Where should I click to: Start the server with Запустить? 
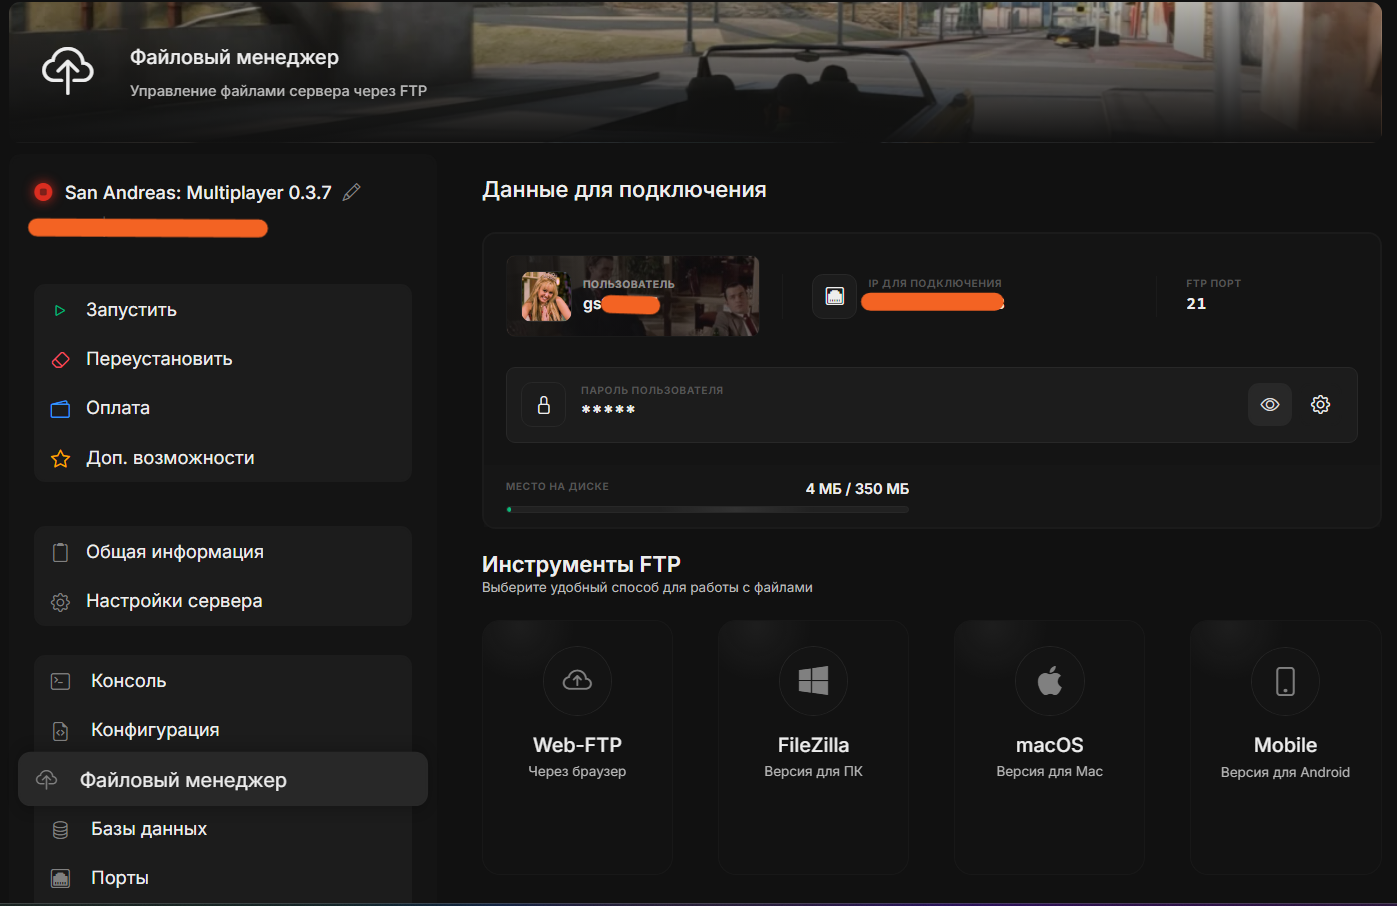(131, 310)
